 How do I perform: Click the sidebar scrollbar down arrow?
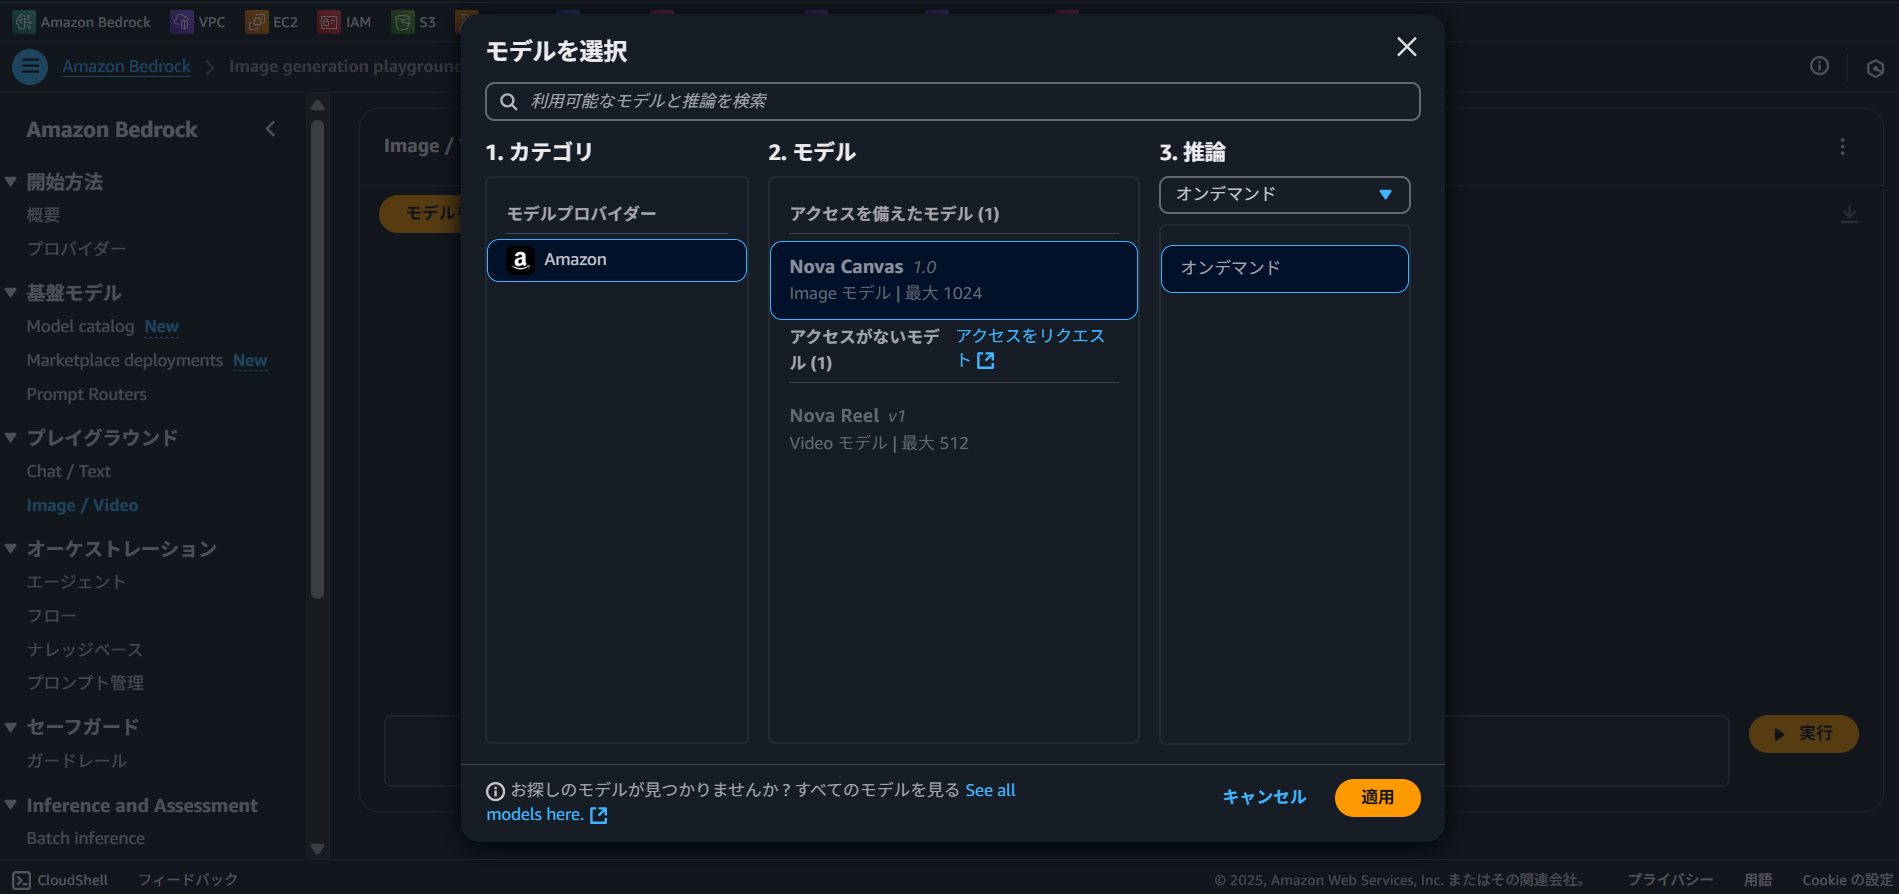pos(317,849)
